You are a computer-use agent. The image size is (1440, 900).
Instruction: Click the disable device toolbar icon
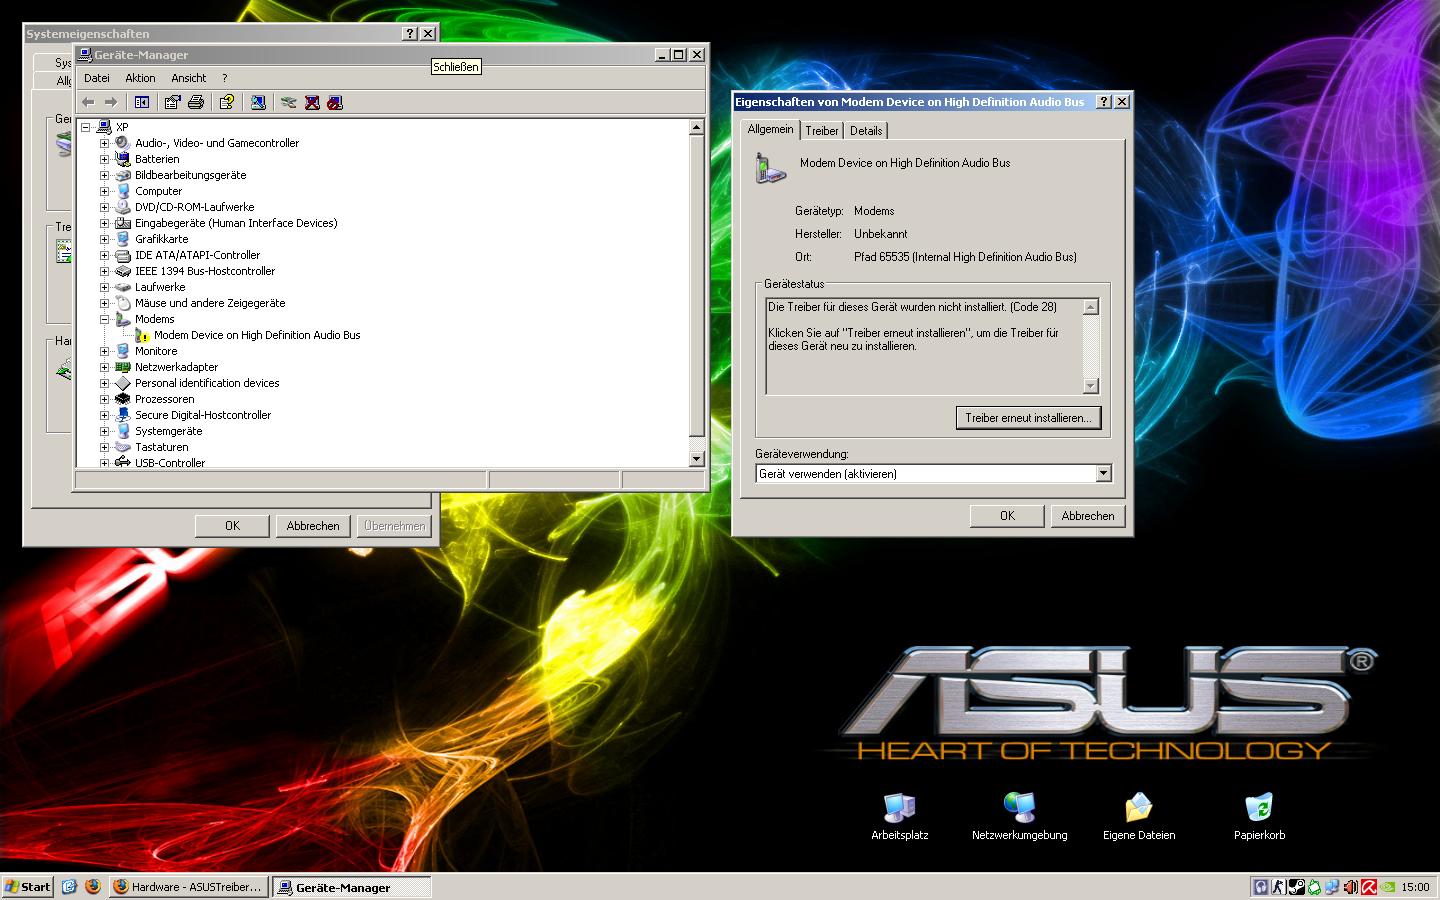tap(335, 102)
